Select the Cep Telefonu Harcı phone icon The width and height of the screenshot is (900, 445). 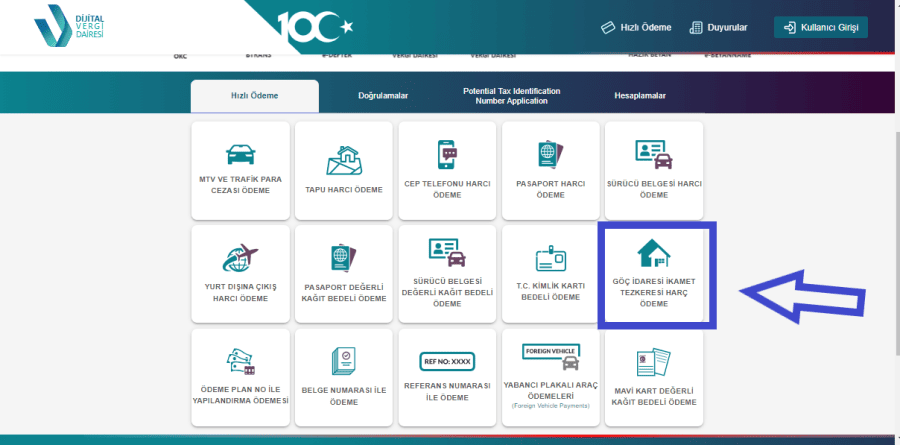click(448, 155)
